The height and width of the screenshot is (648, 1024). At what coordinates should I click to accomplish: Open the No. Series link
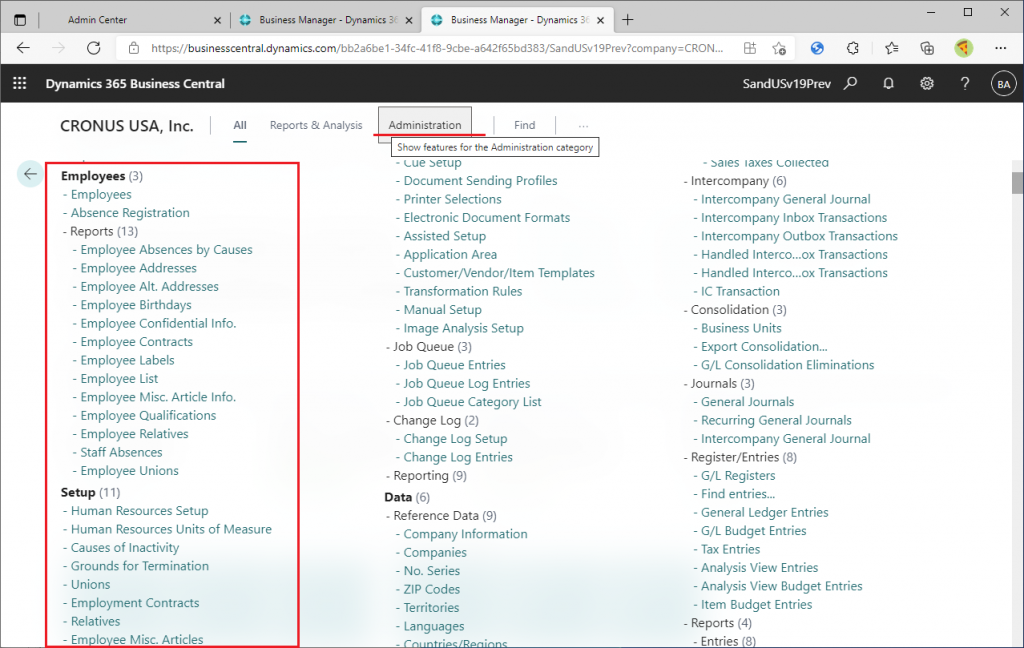(432, 570)
